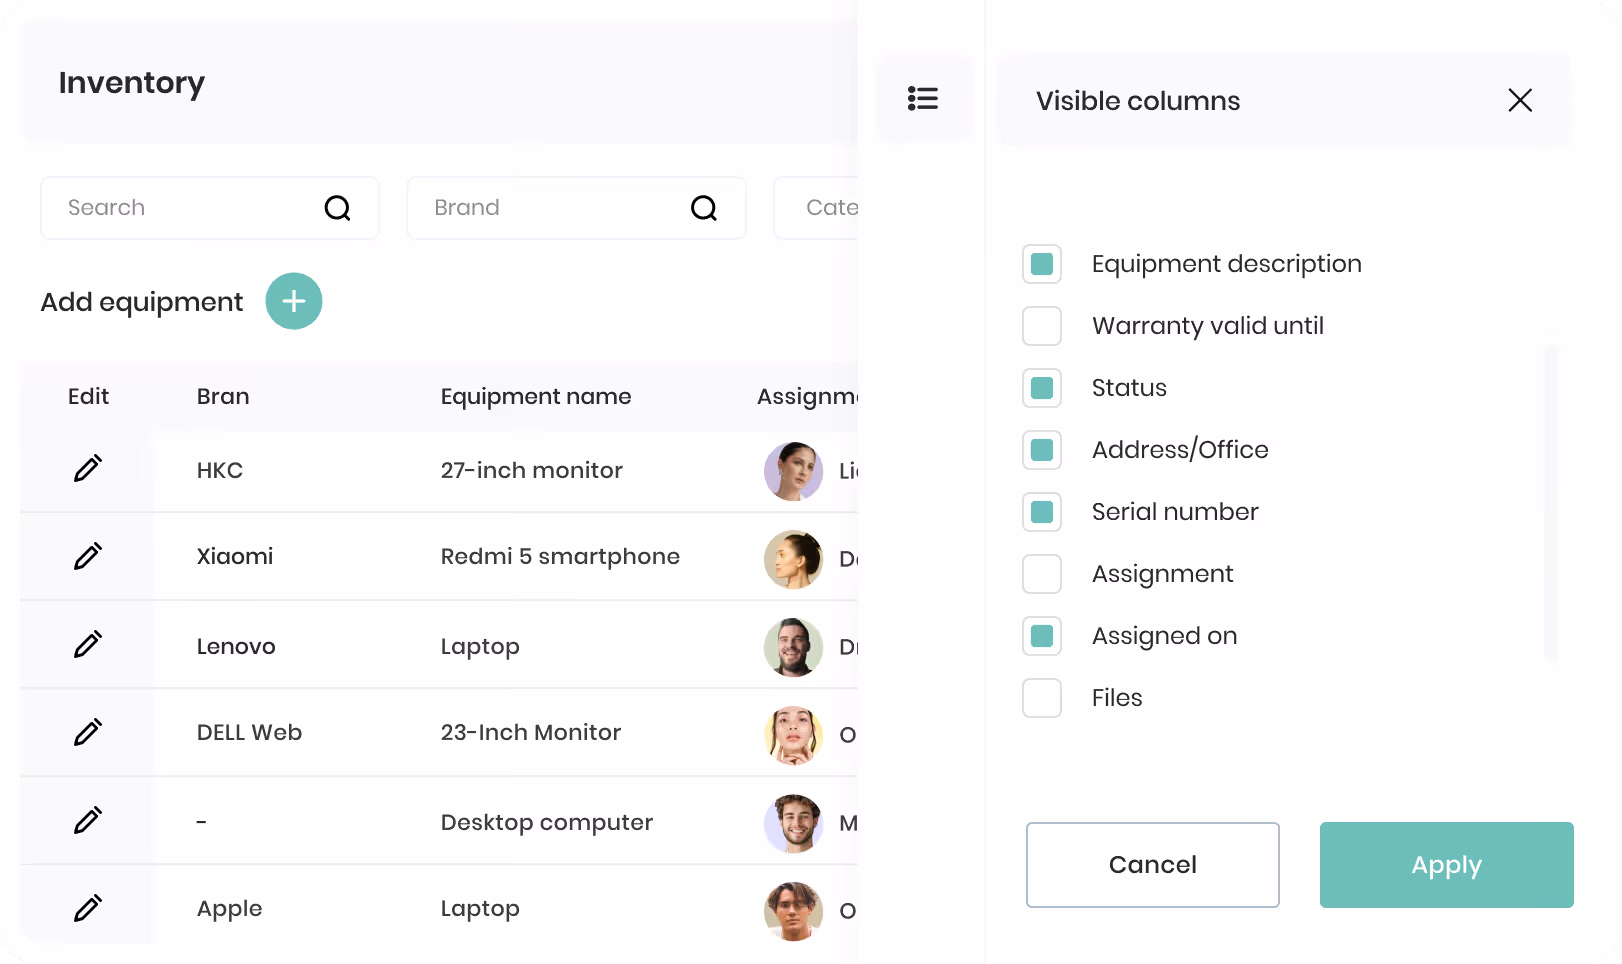Uncheck the Equipment description column

coord(1042,264)
